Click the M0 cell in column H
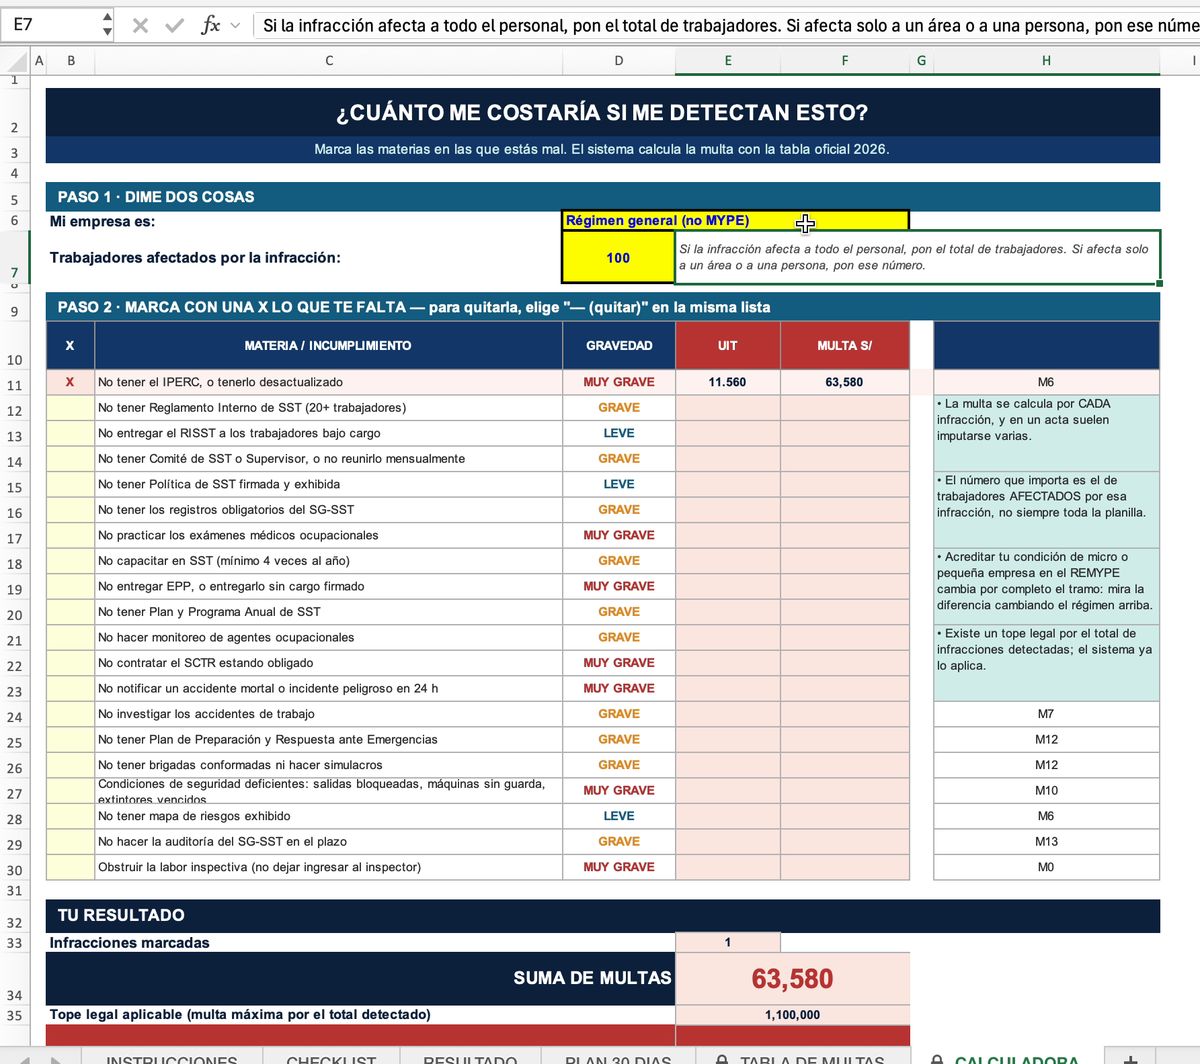This screenshot has width=1200, height=1064. coord(1046,867)
